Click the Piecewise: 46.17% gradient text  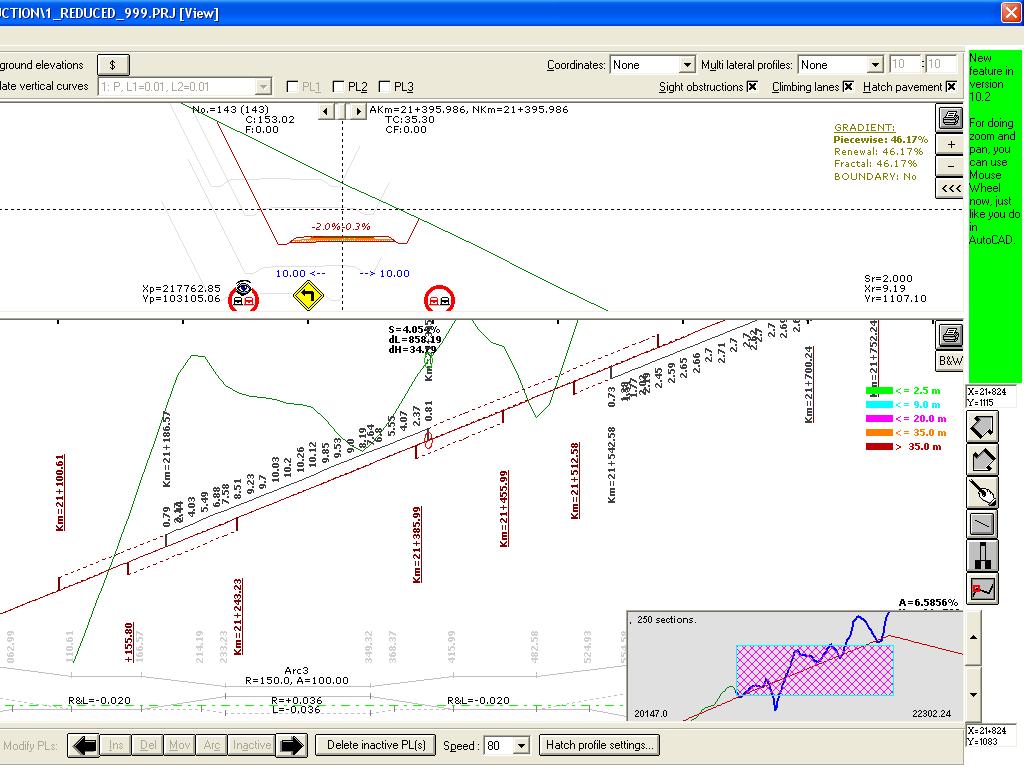point(880,139)
